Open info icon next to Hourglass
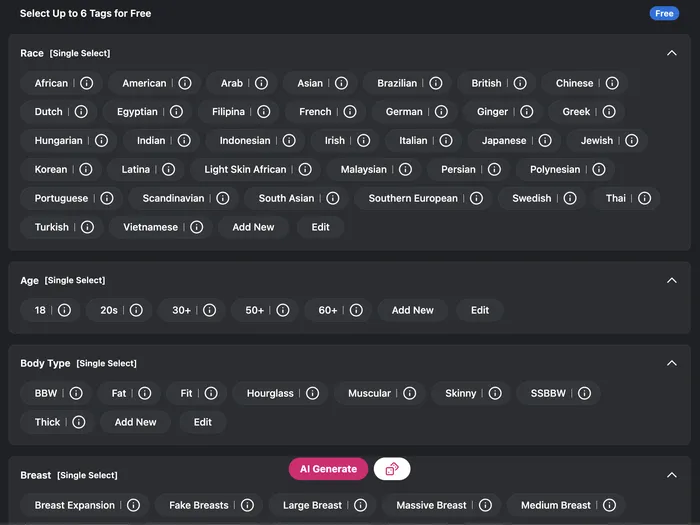Viewport: 700px width, 525px height. (312, 393)
